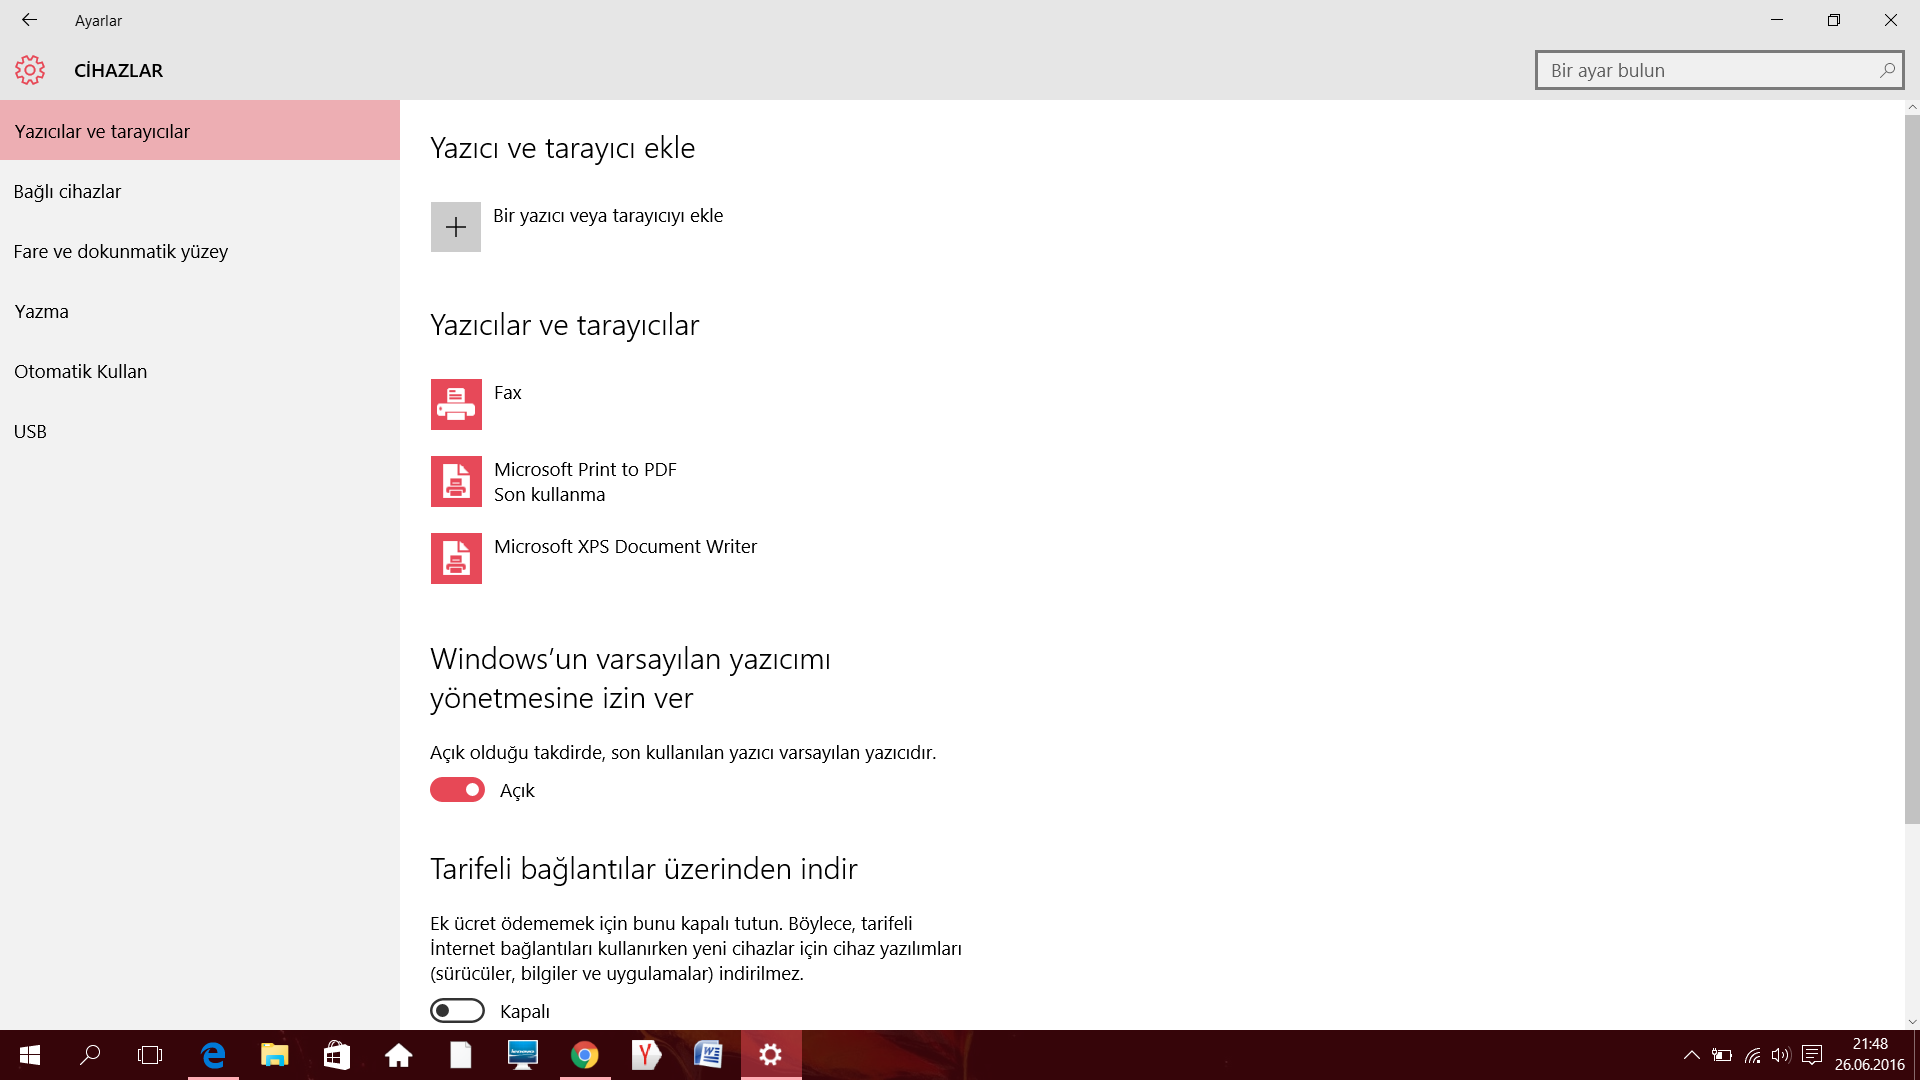
Task: Open the Windows Start menu
Action: point(30,1055)
